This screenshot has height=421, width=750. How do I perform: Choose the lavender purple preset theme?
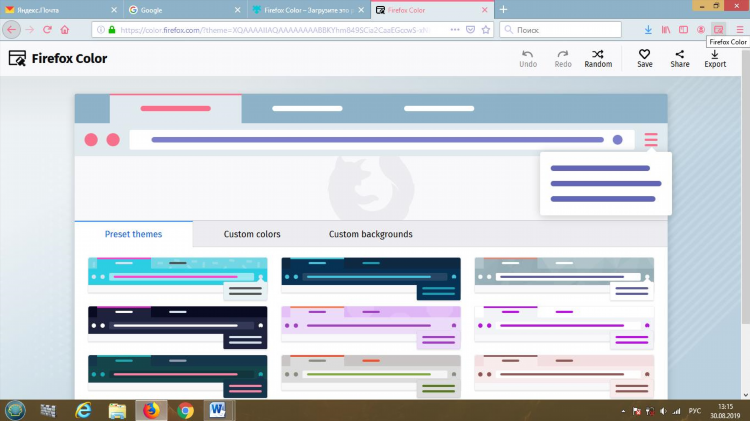(x=371, y=327)
